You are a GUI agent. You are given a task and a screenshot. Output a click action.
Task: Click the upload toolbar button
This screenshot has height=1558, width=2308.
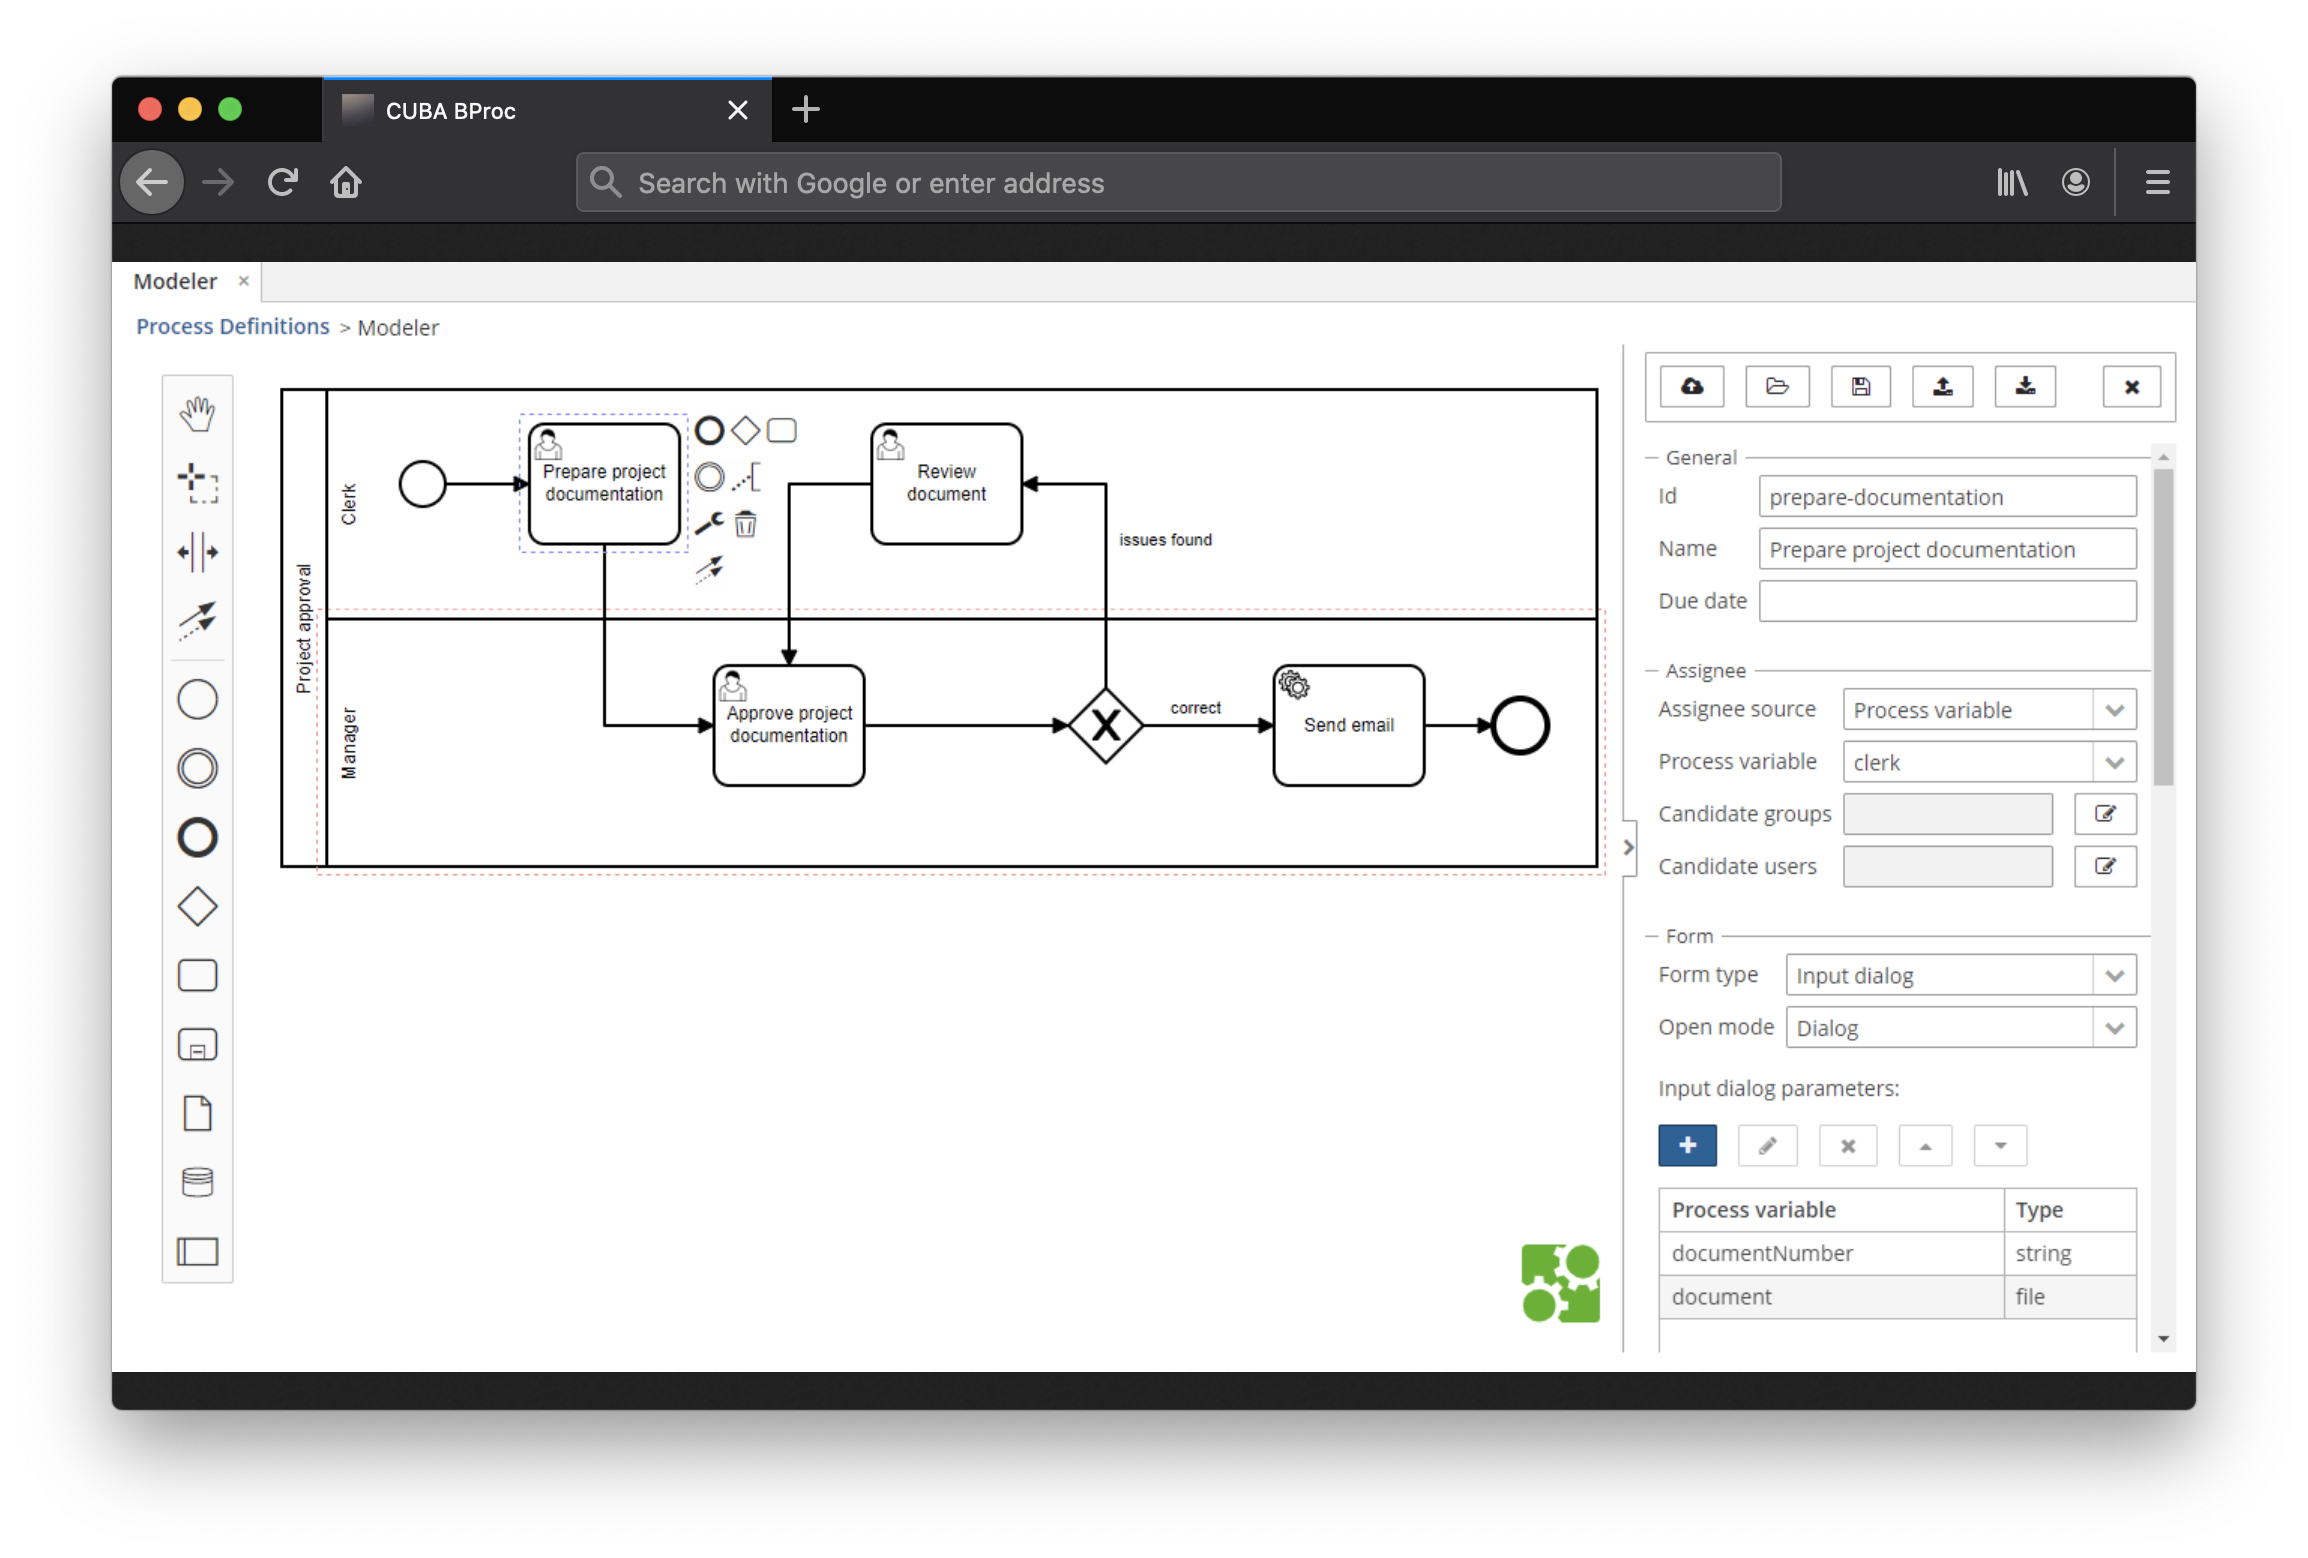1942,386
